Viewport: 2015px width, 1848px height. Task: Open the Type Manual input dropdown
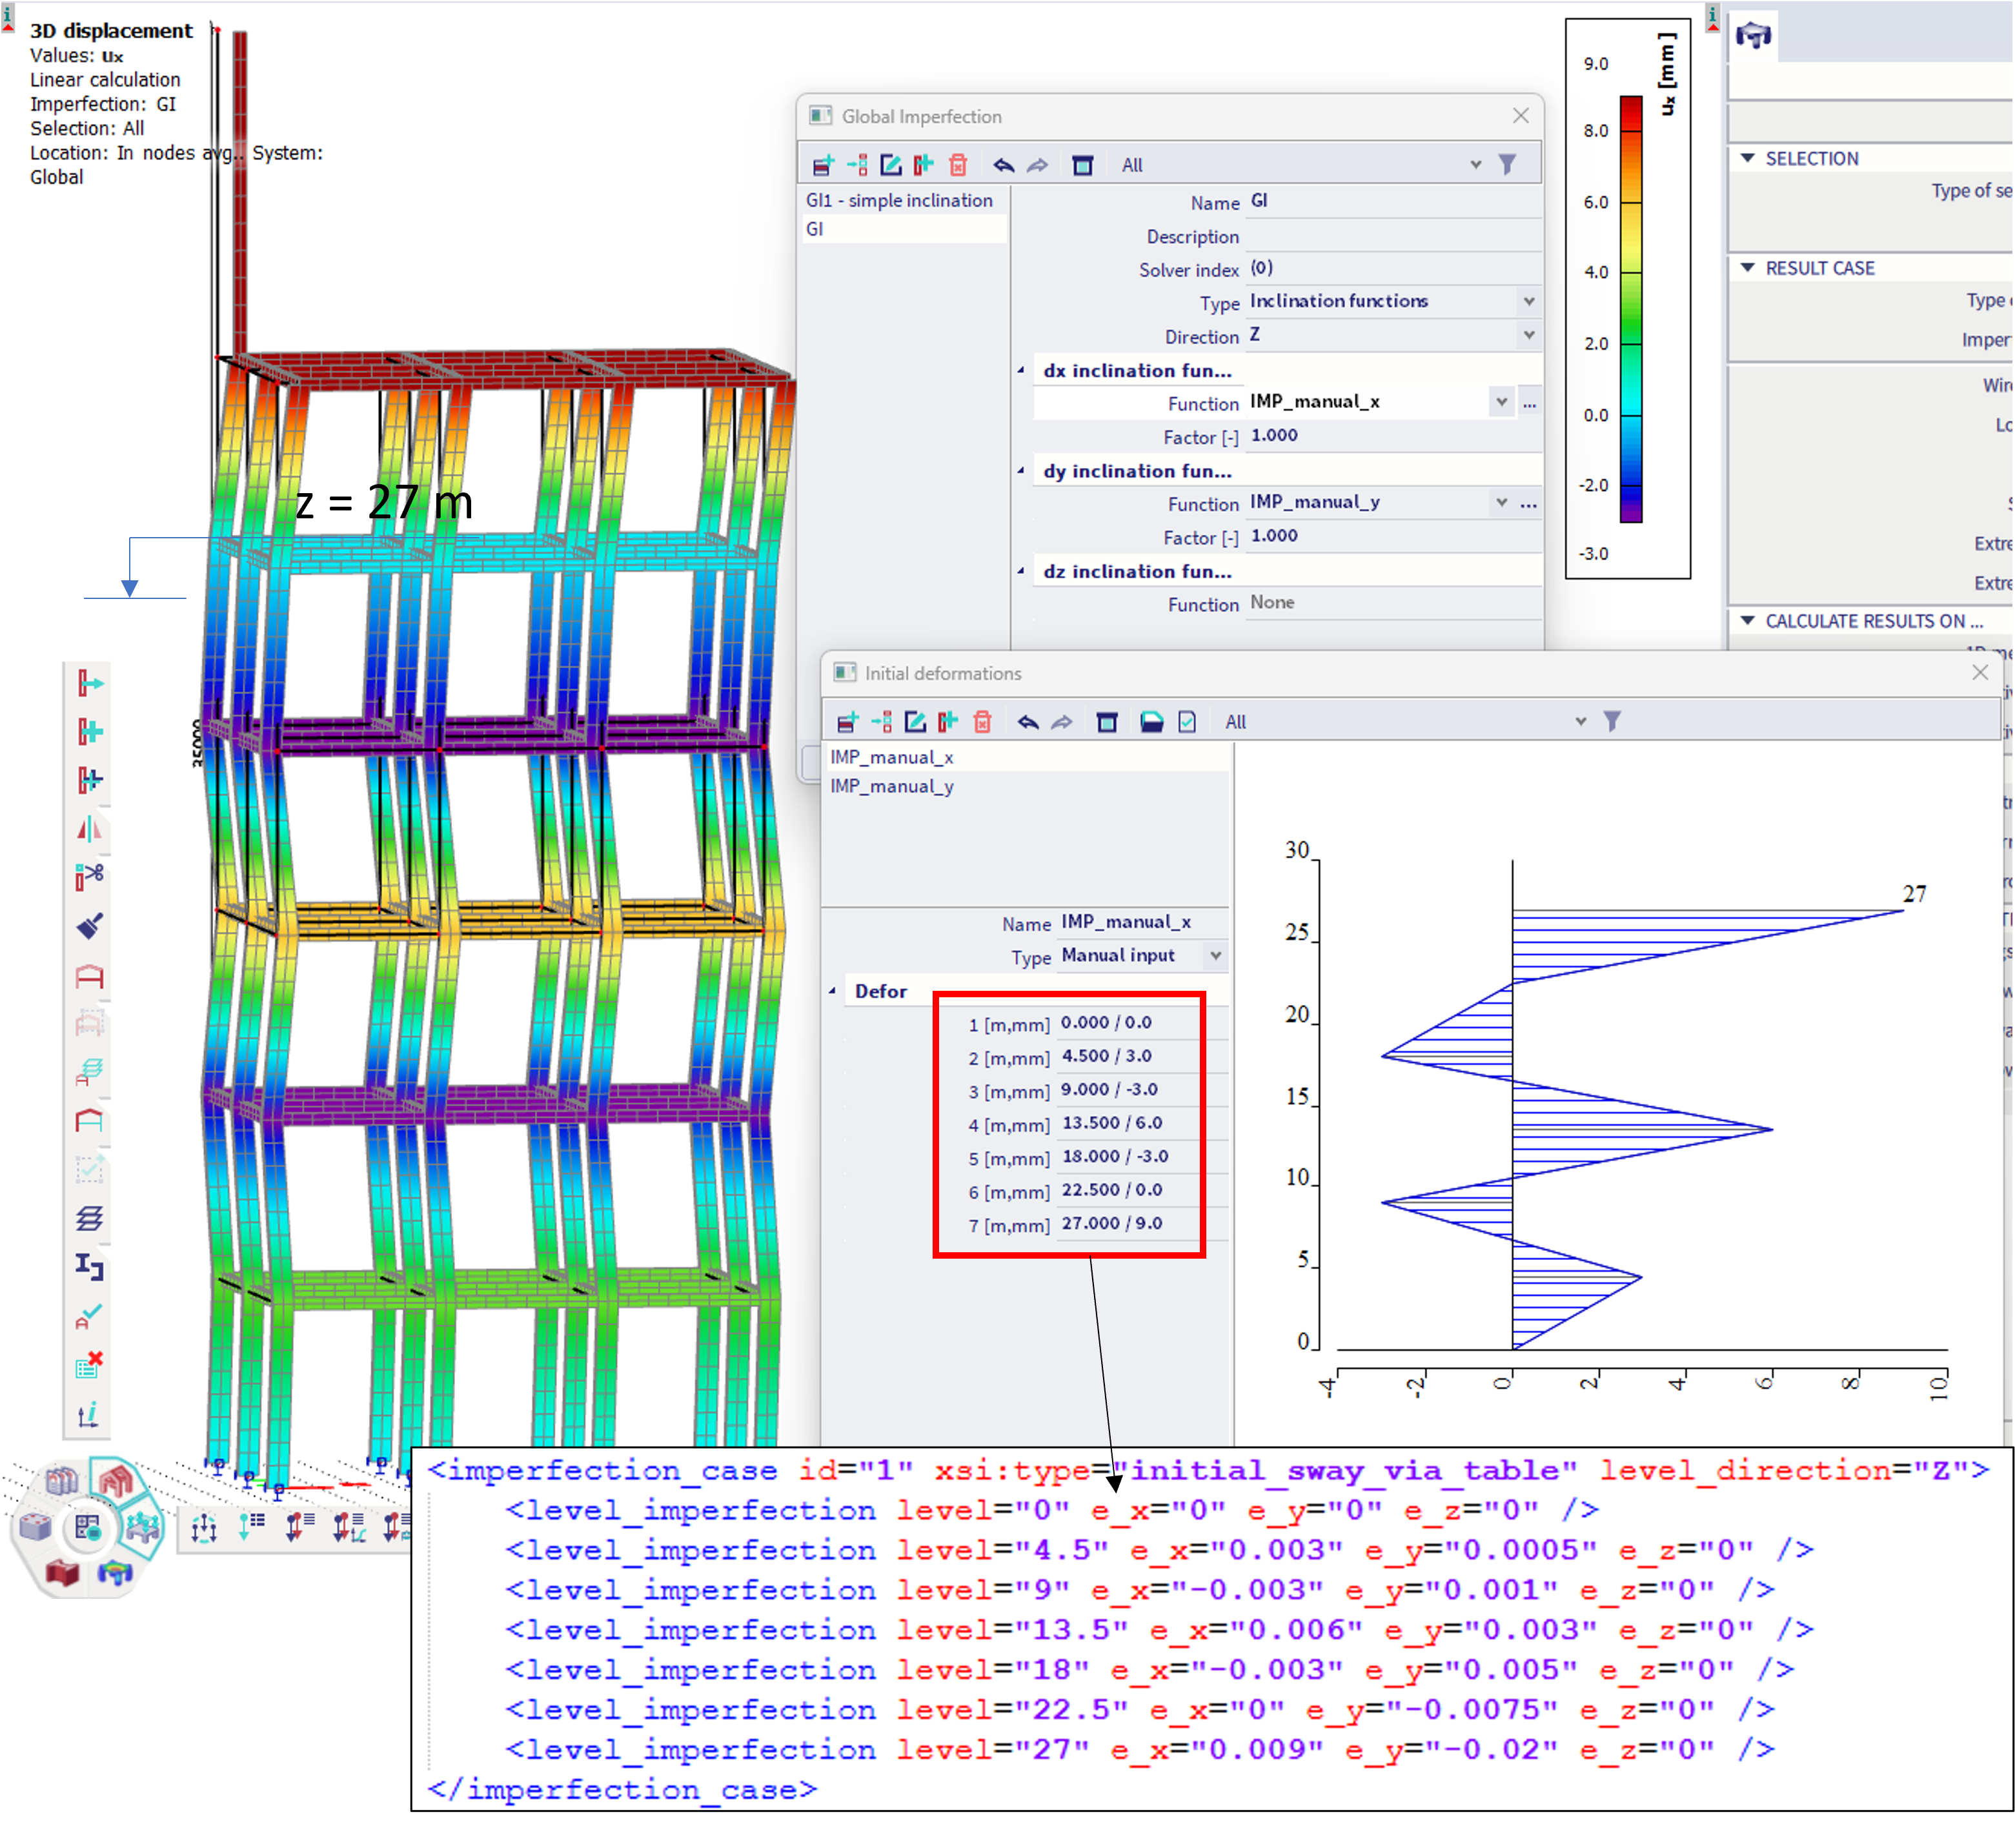1215,956
